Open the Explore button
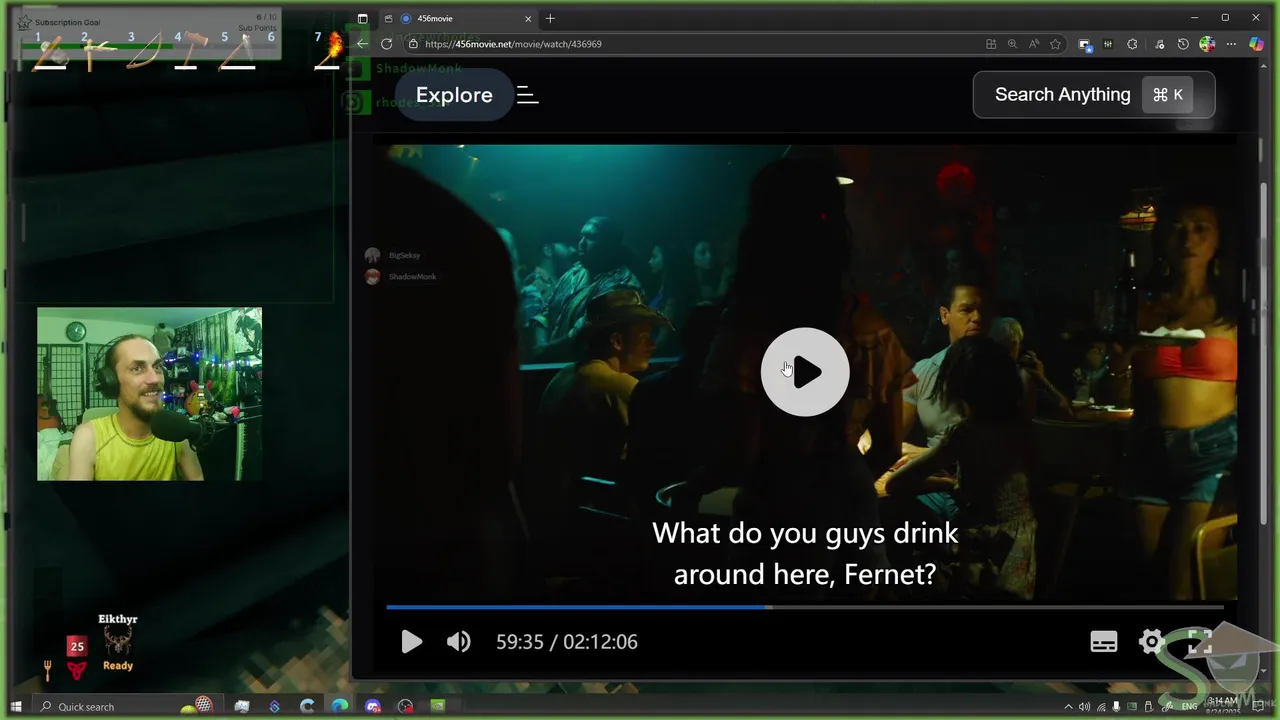 coord(454,95)
